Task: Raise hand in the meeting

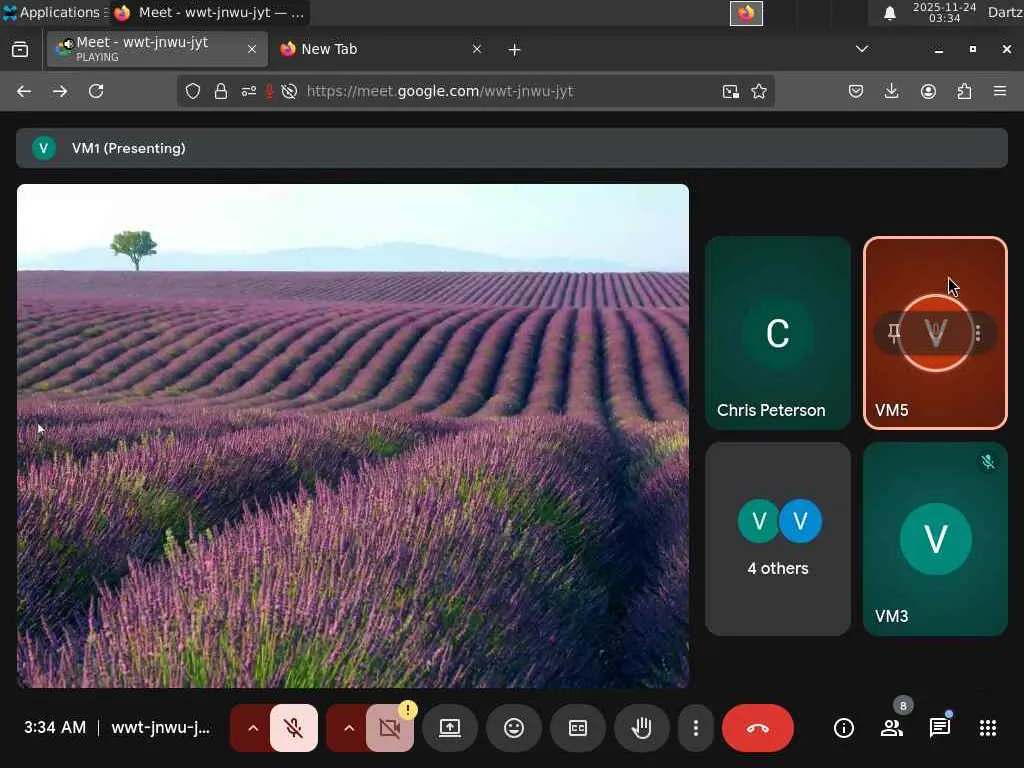Action: pos(642,728)
